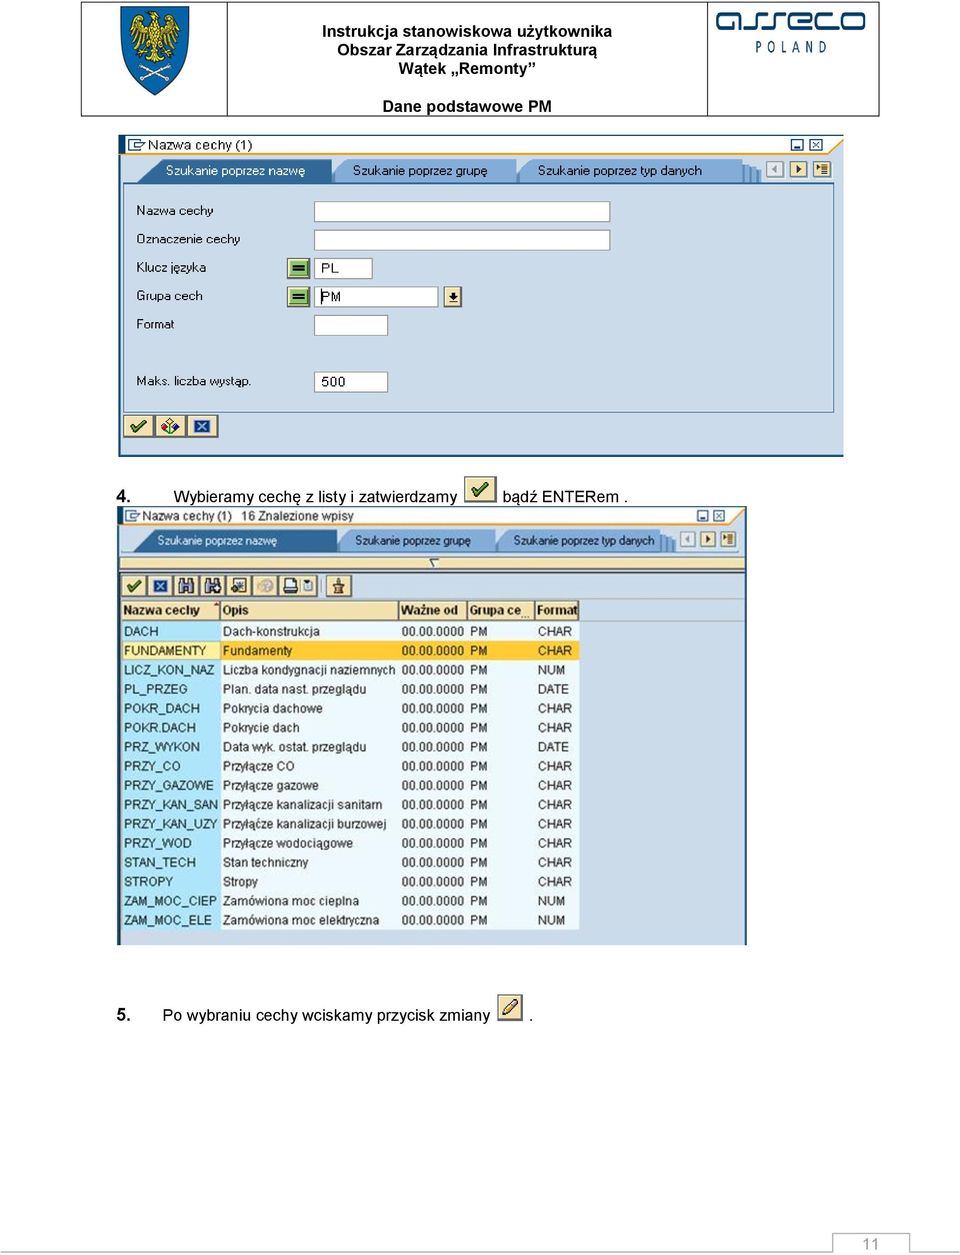Select the STAN_TECH entry
960x1255 pixels.
[x=169, y=862]
